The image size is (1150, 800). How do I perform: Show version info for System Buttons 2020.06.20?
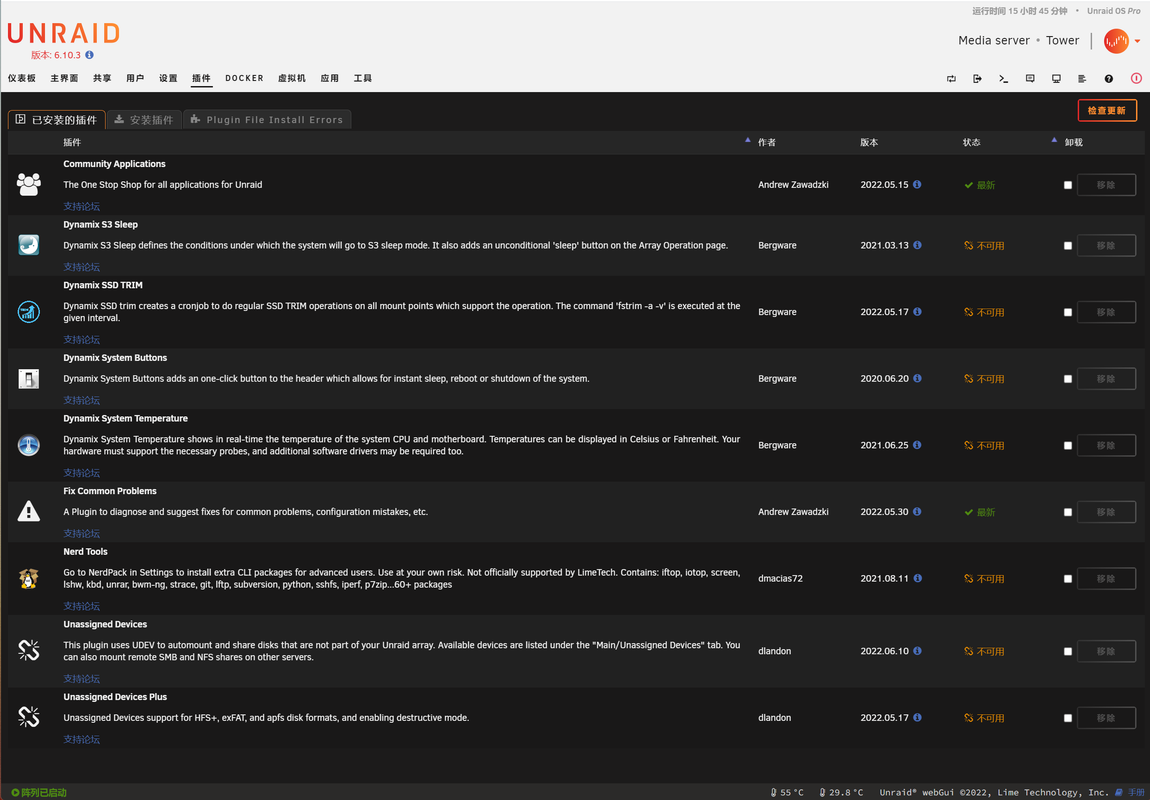pos(917,378)
